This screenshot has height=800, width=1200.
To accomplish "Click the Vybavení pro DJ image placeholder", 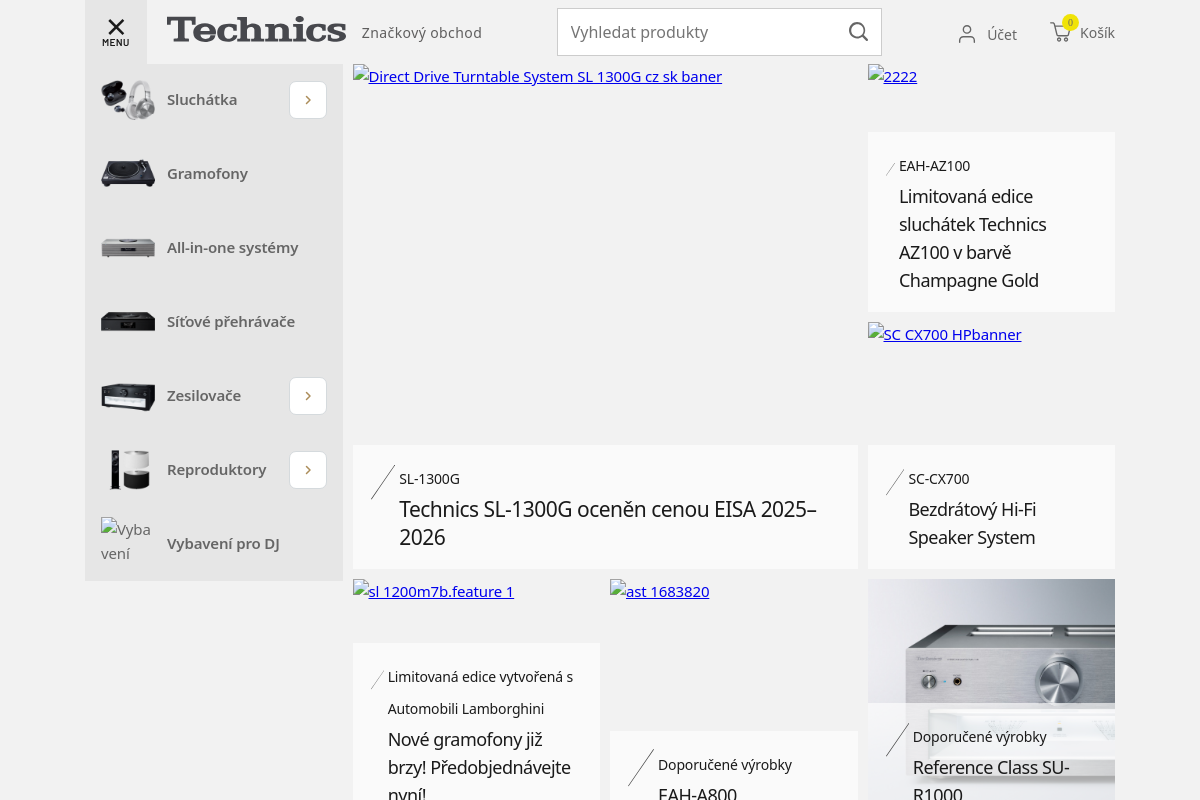I will click(126, 541).
